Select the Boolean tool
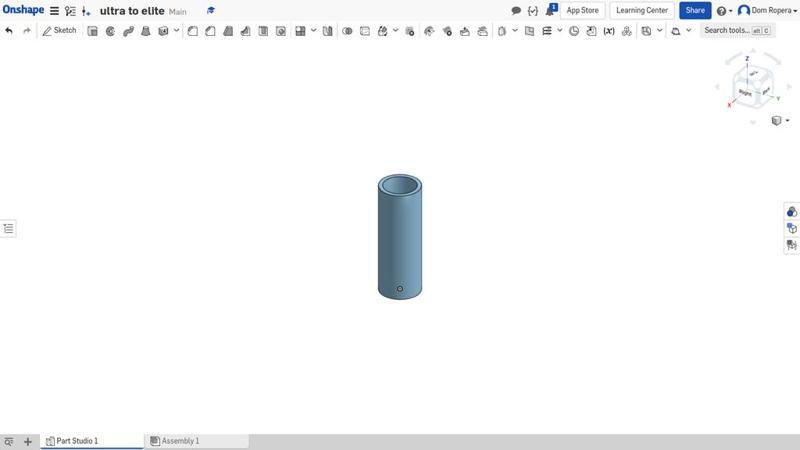Image resolution: width=800 pixels, height=450 pixels. click(347, 31)
